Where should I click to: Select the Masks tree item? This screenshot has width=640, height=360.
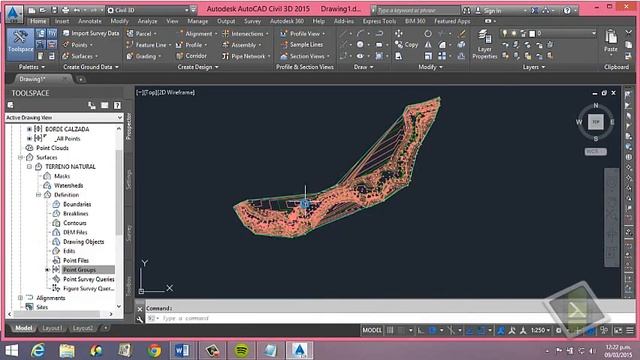[62, 176]
